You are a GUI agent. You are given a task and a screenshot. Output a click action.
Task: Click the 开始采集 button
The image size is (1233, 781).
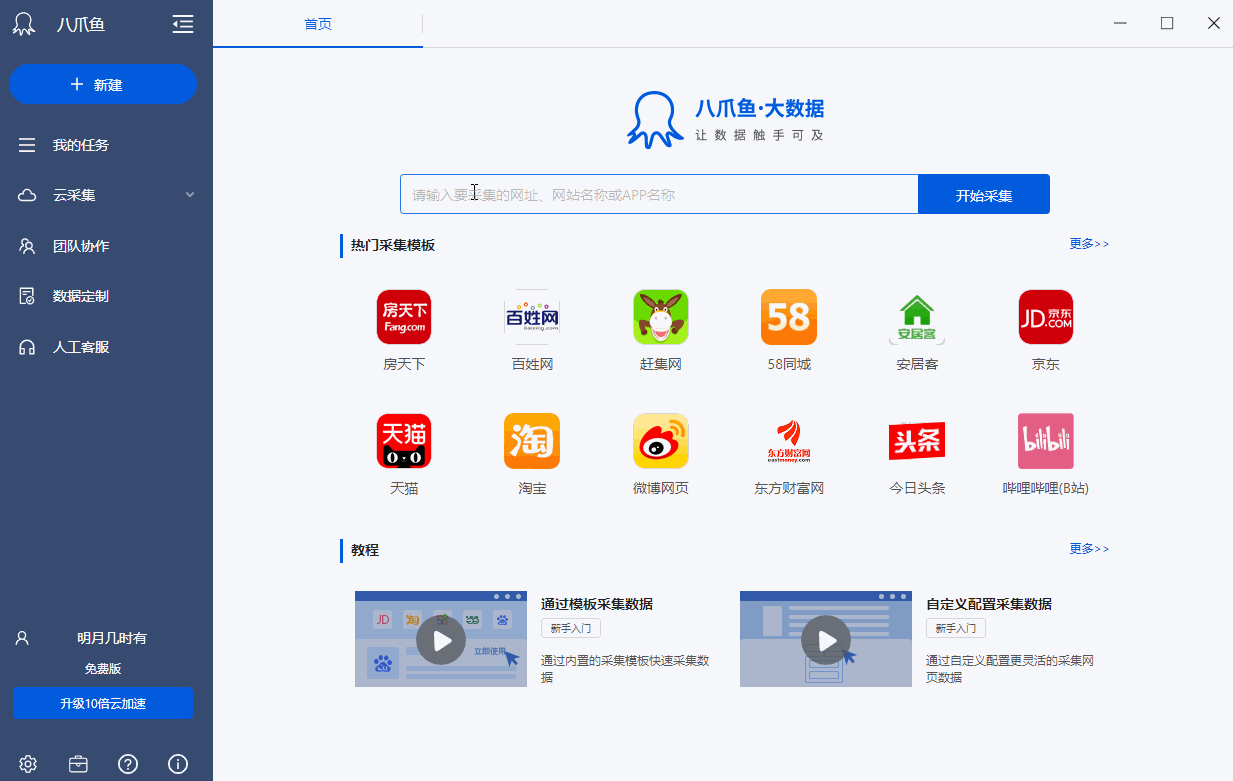[x=984, y=195]
